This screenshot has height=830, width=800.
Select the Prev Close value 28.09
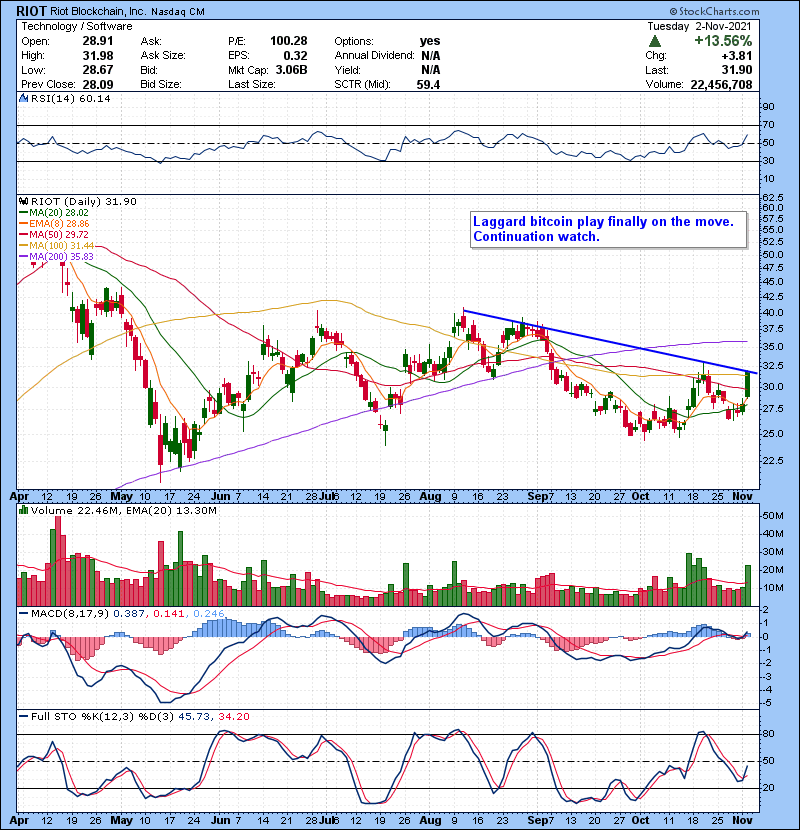point(97,84)
